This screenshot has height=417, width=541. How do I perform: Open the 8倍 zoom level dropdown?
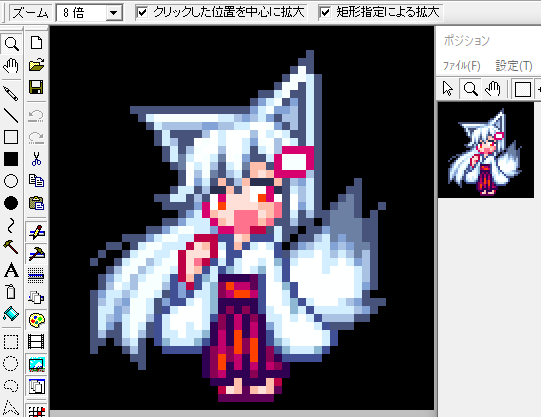[x=114, y=13]
